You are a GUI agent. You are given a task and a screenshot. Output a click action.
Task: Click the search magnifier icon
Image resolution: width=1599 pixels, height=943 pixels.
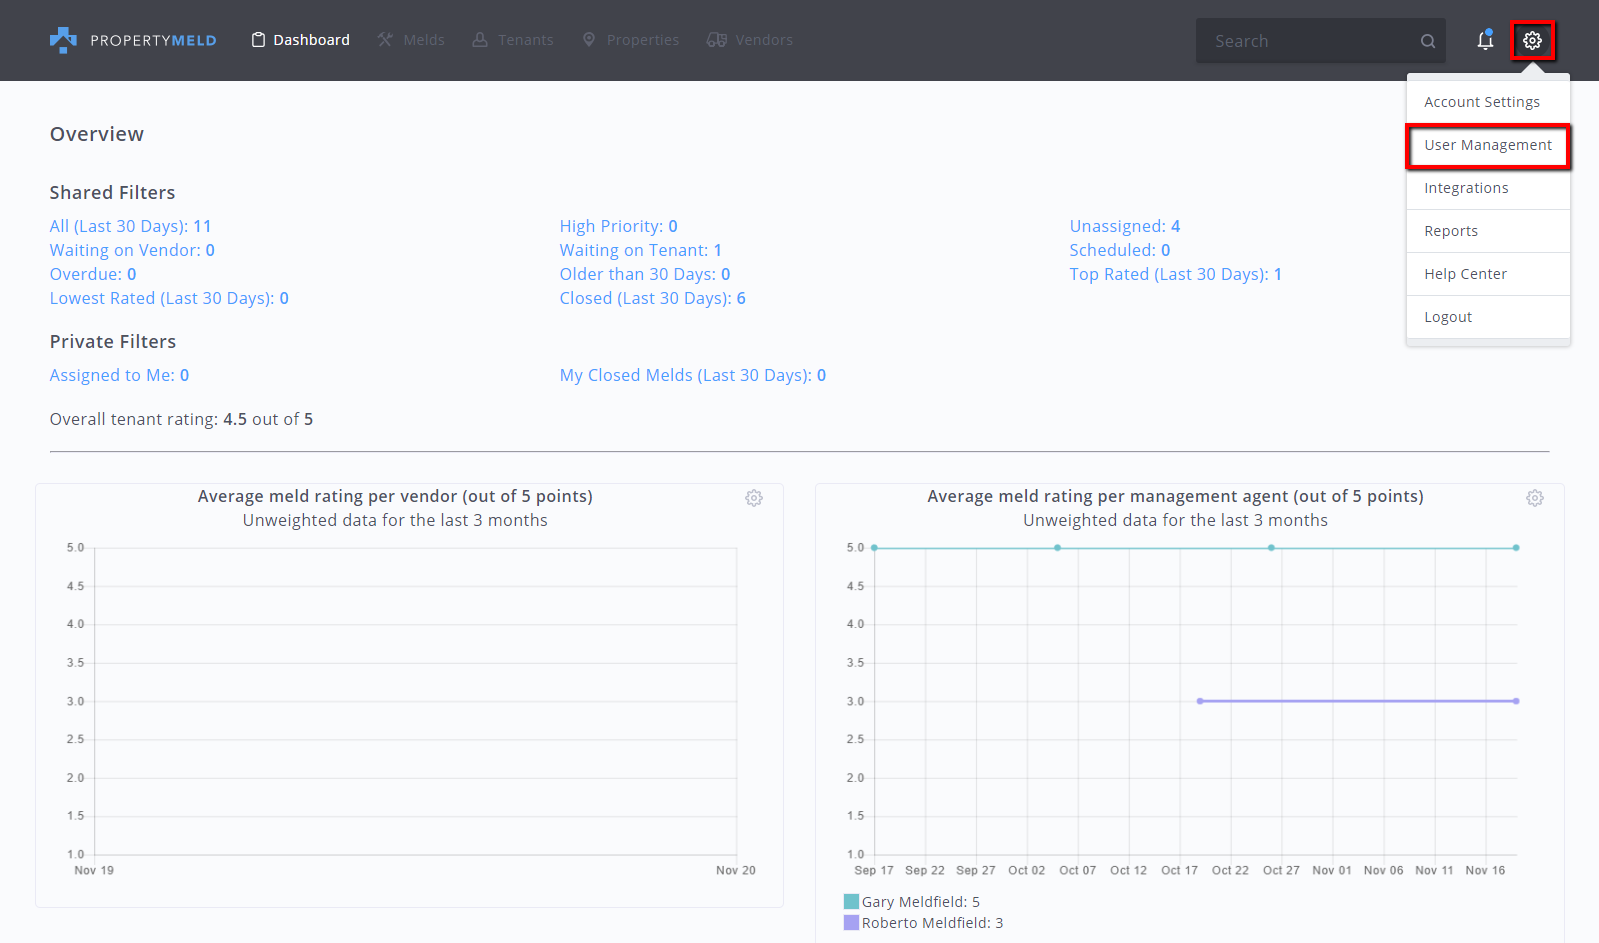1428,41
